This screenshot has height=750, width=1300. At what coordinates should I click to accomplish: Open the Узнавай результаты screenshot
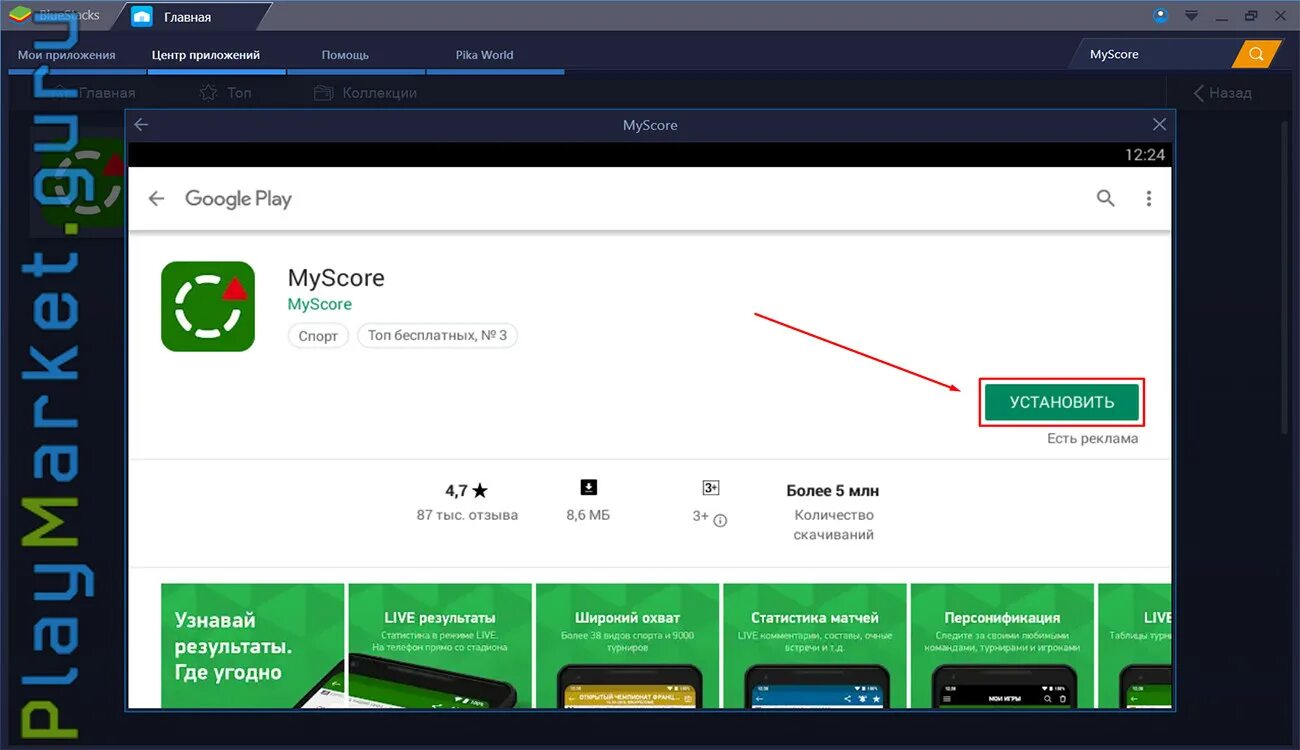(x=253, y=645)
